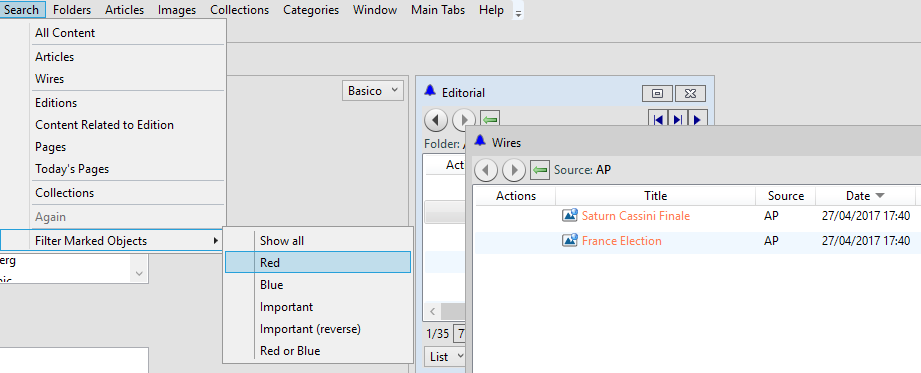Select Content Related to Edition
The width and height of the screenshot is (921, 373).
(x=113, y=125)
